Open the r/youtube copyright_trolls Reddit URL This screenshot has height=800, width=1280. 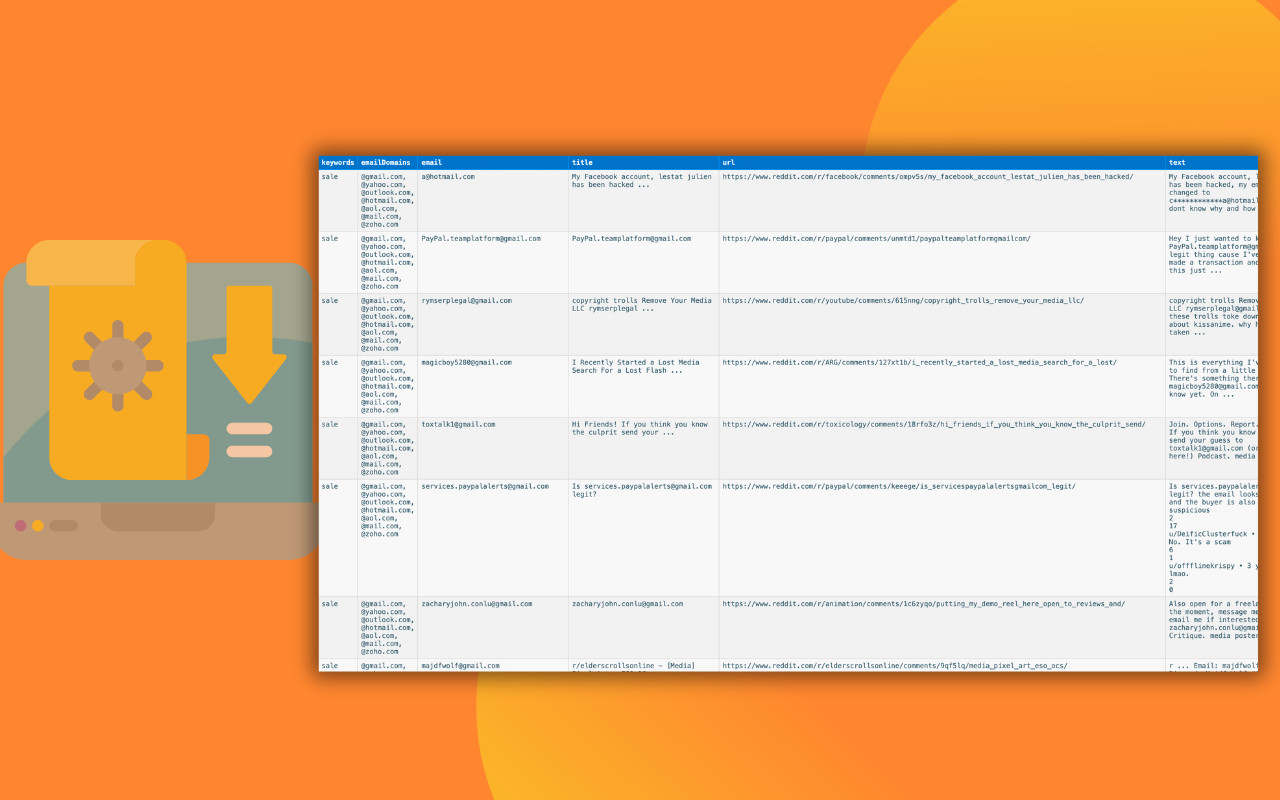pyautogui.click(x=903, y=301)
